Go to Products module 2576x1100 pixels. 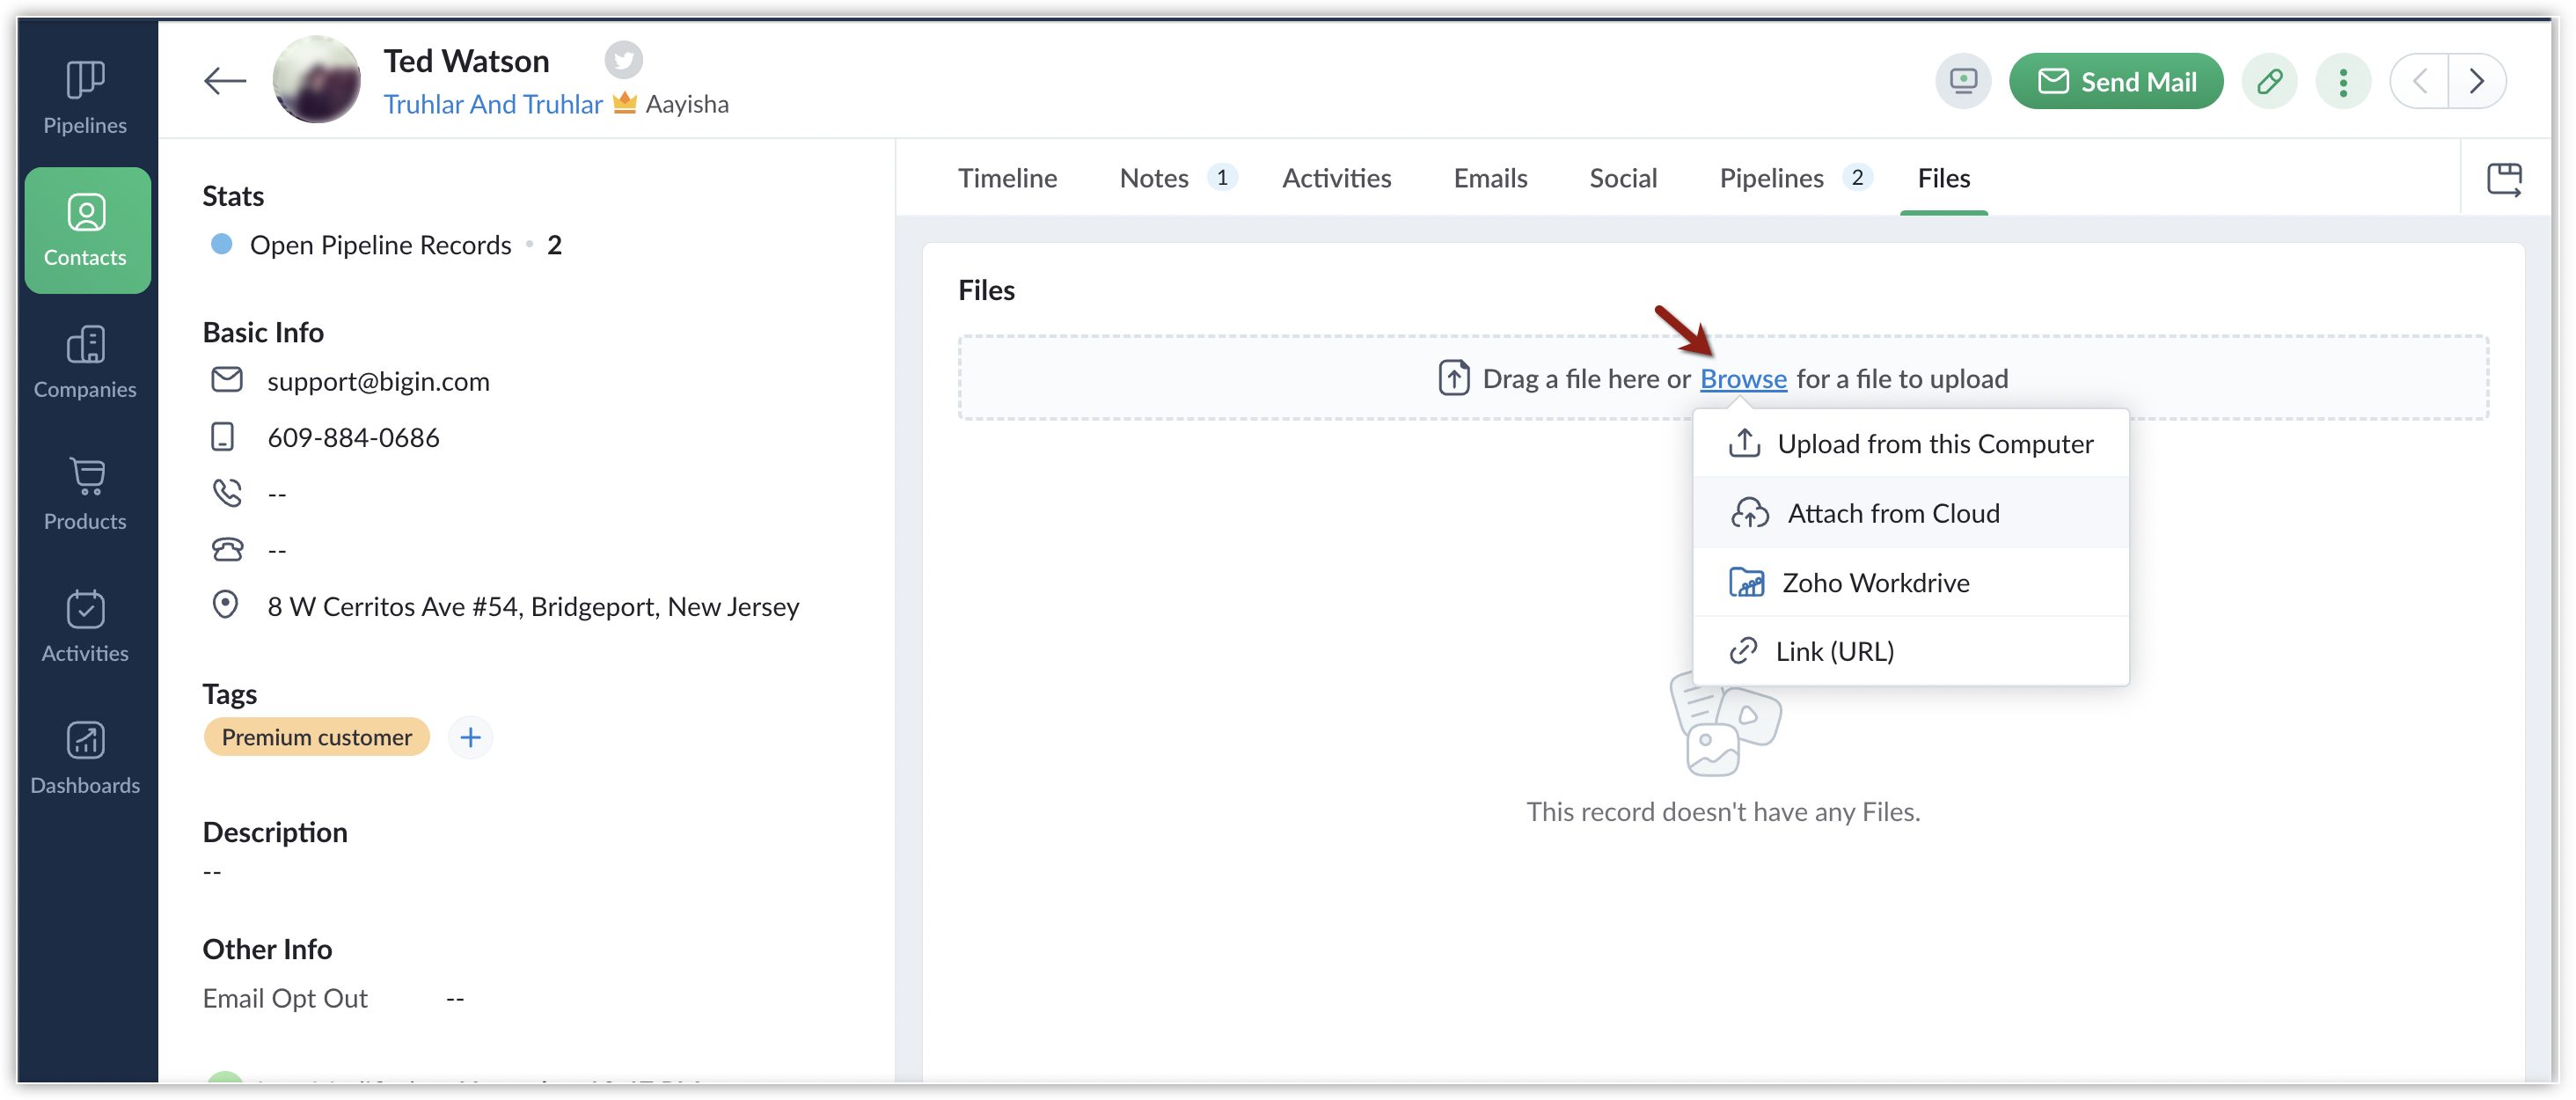coord(85,494)
